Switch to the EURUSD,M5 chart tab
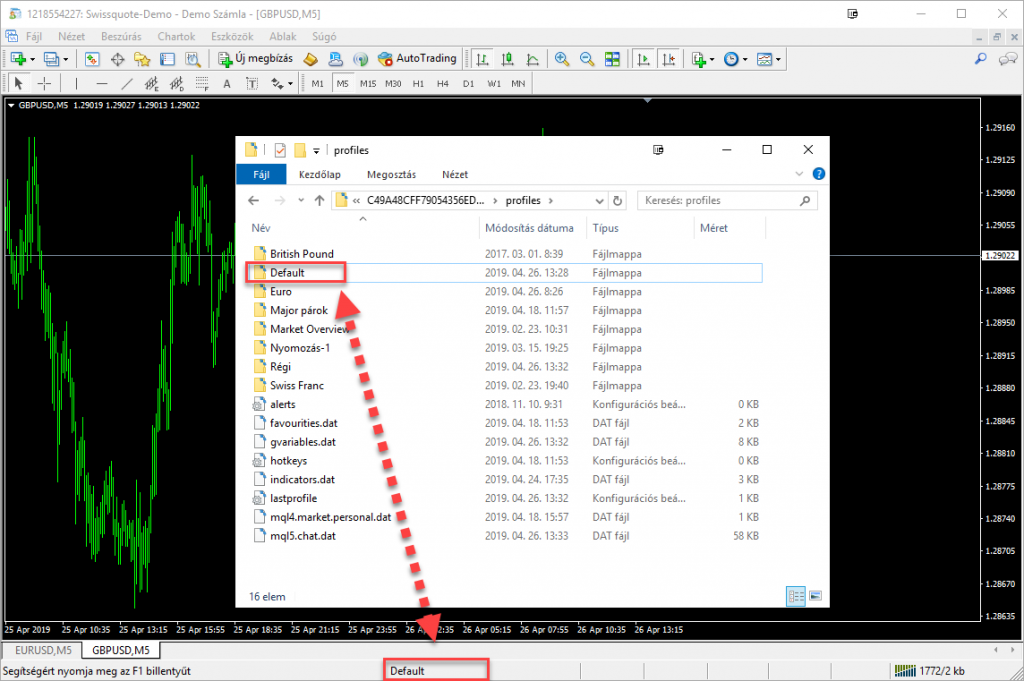 42,650
